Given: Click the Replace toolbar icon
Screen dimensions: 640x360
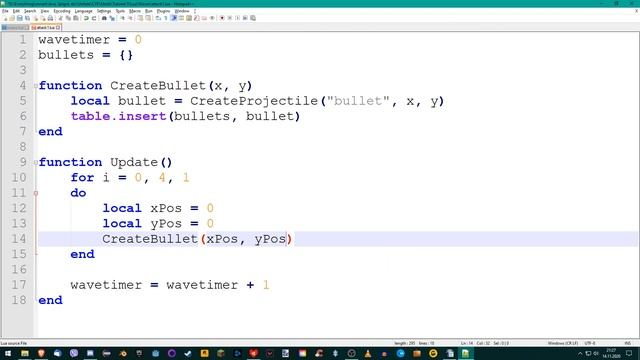Looking at the screenshot, I should (112, 18).
